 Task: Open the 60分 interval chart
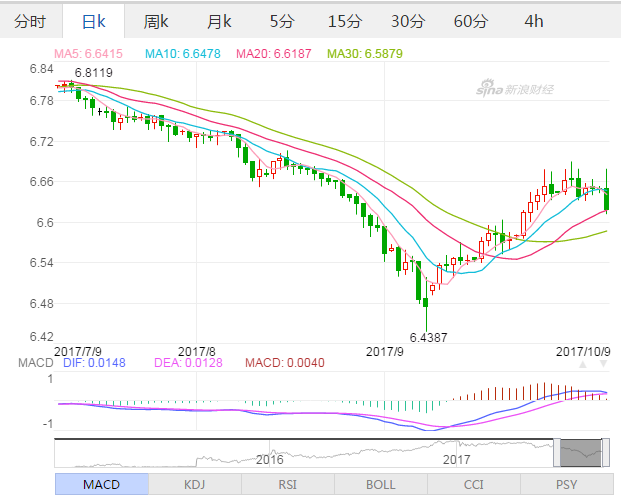coord(471,21)
